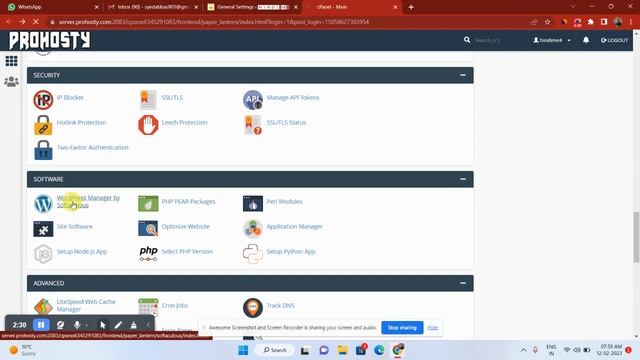The height and width of the screenshot is (360, 640).
Task: Open the Optimize Website magnifier icon
Action: click(148, 229)
